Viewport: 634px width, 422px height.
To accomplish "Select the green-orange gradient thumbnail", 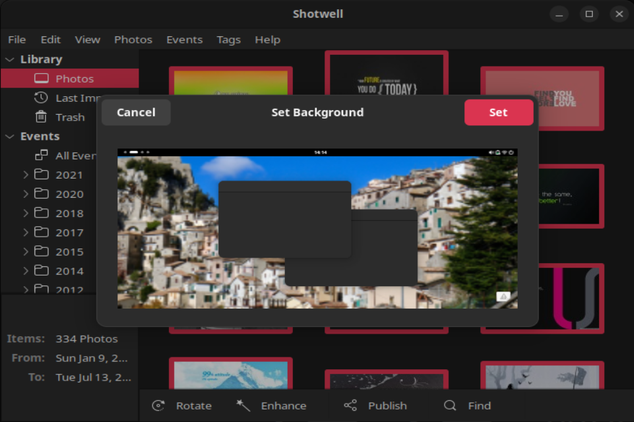I will click(231, 82).
